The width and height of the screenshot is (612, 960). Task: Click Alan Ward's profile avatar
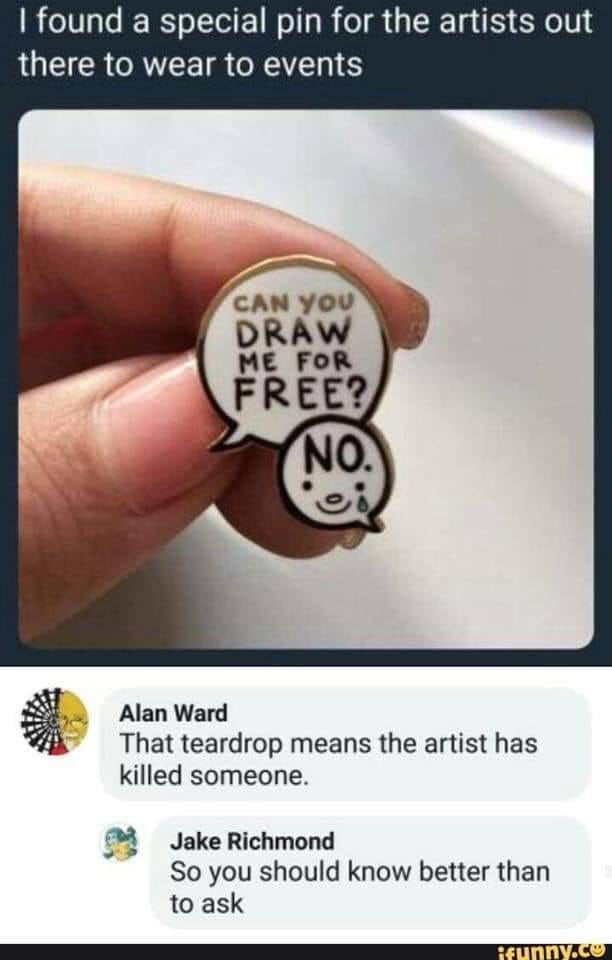coord(54,722)
